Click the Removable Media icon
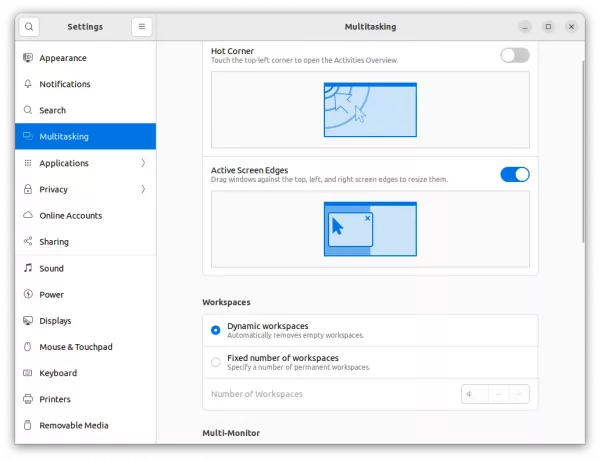This screenshot has height=461, width=600. click(x=28, y=425)
